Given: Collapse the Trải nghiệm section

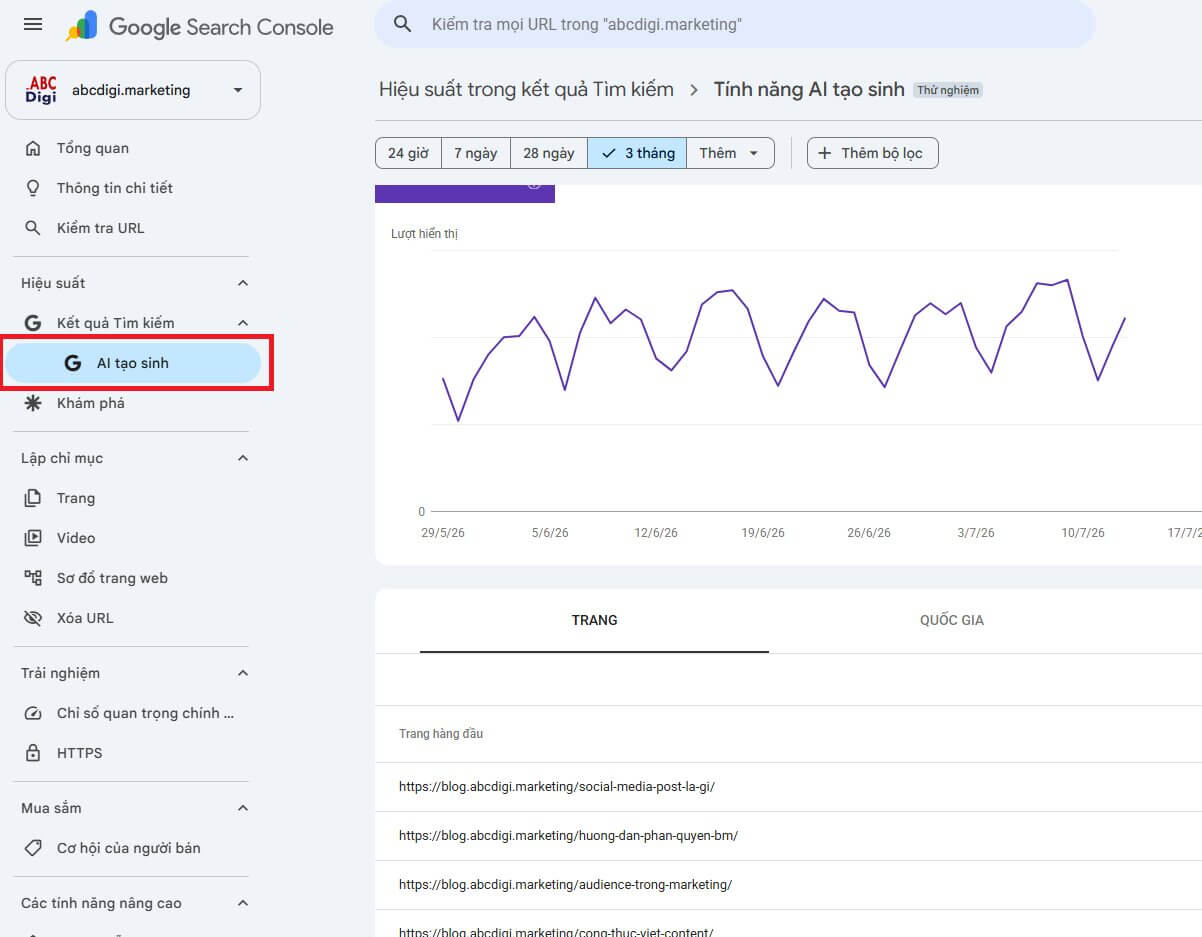Looking at the screenshot, I should click(x=242, y=673).
